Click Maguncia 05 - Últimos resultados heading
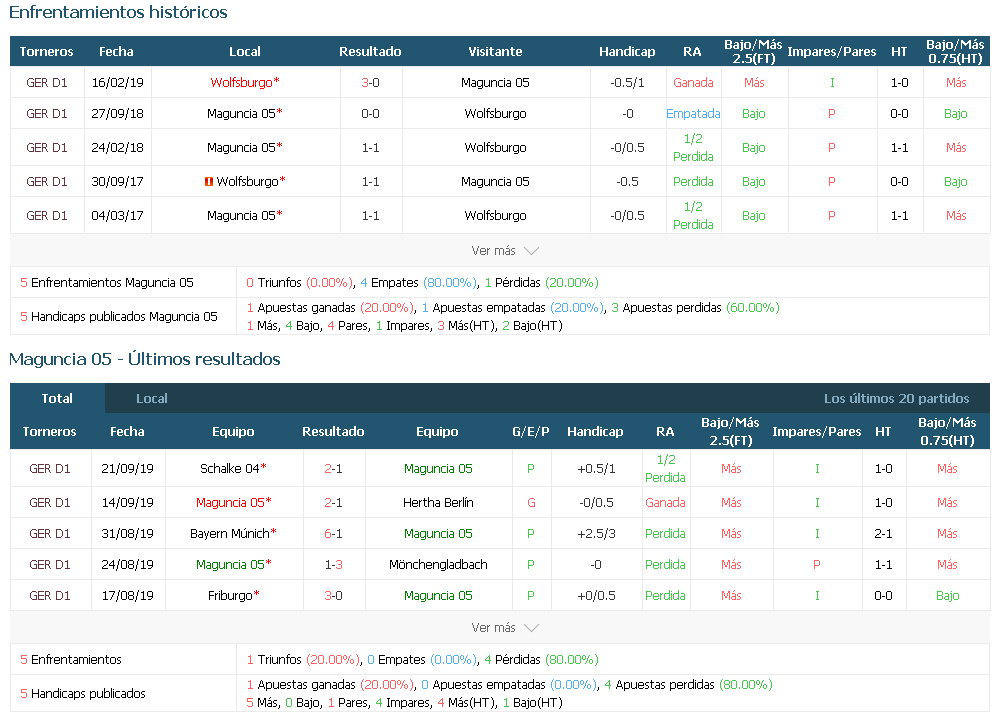 (145, 359)
